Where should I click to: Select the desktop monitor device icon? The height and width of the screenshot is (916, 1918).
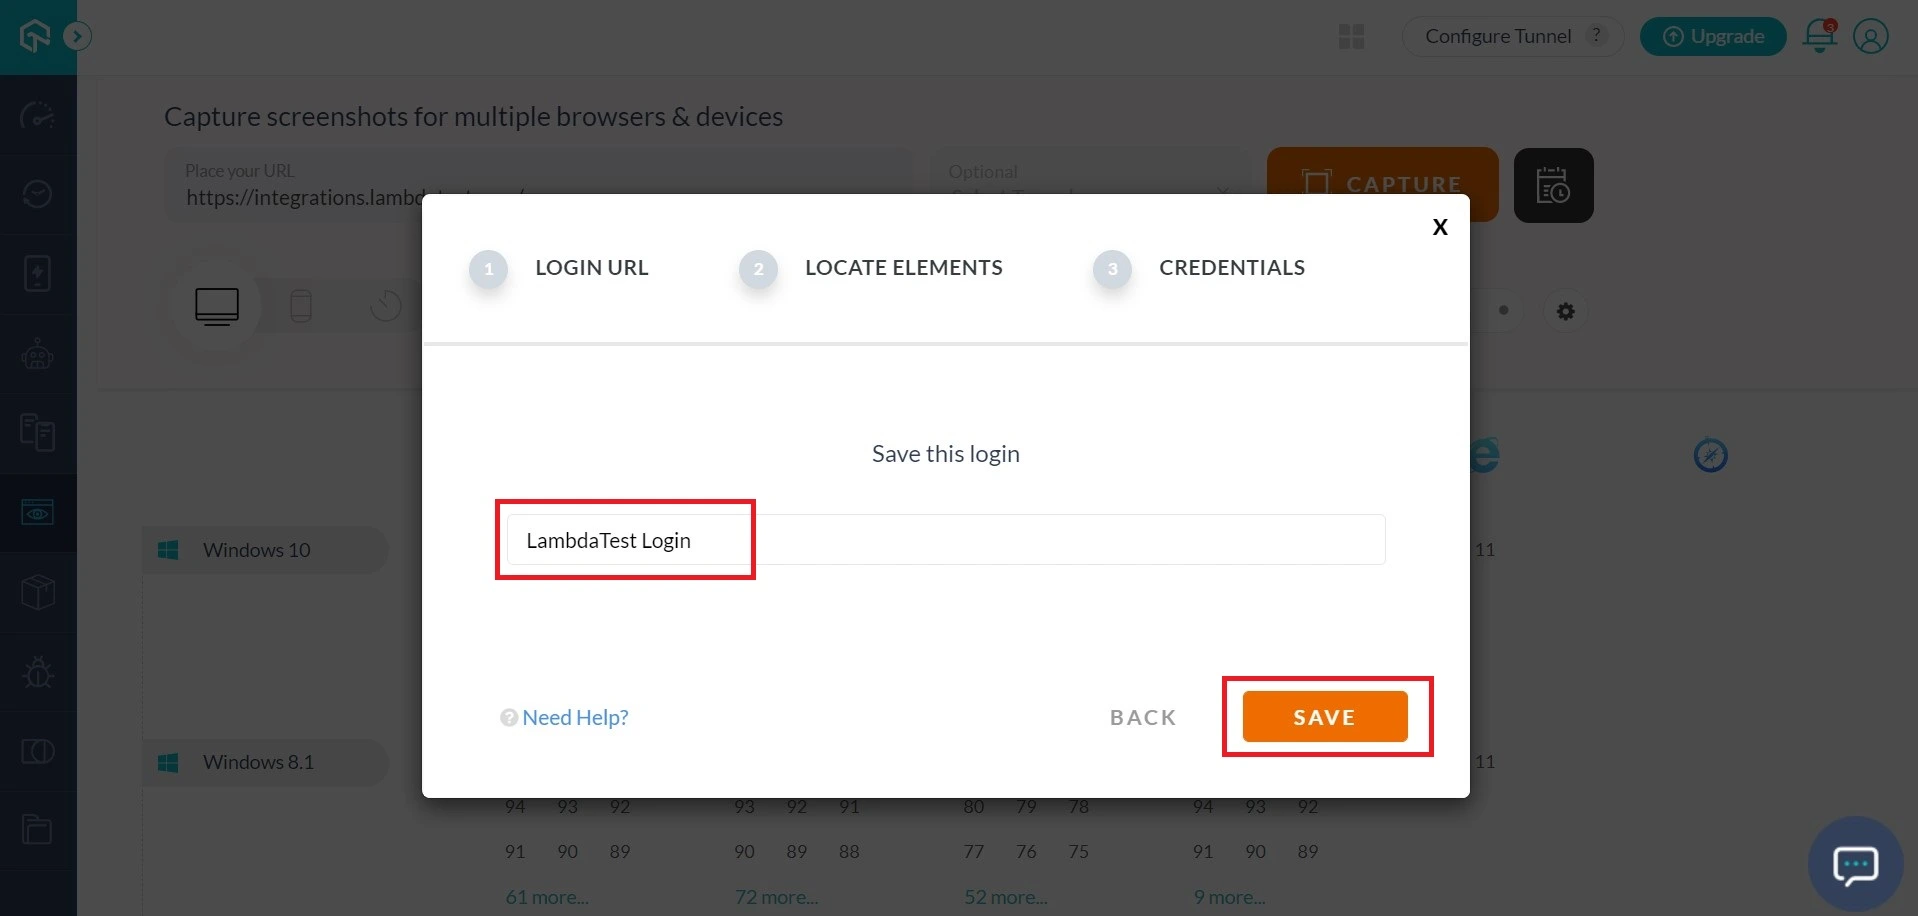tap(217, 306)
